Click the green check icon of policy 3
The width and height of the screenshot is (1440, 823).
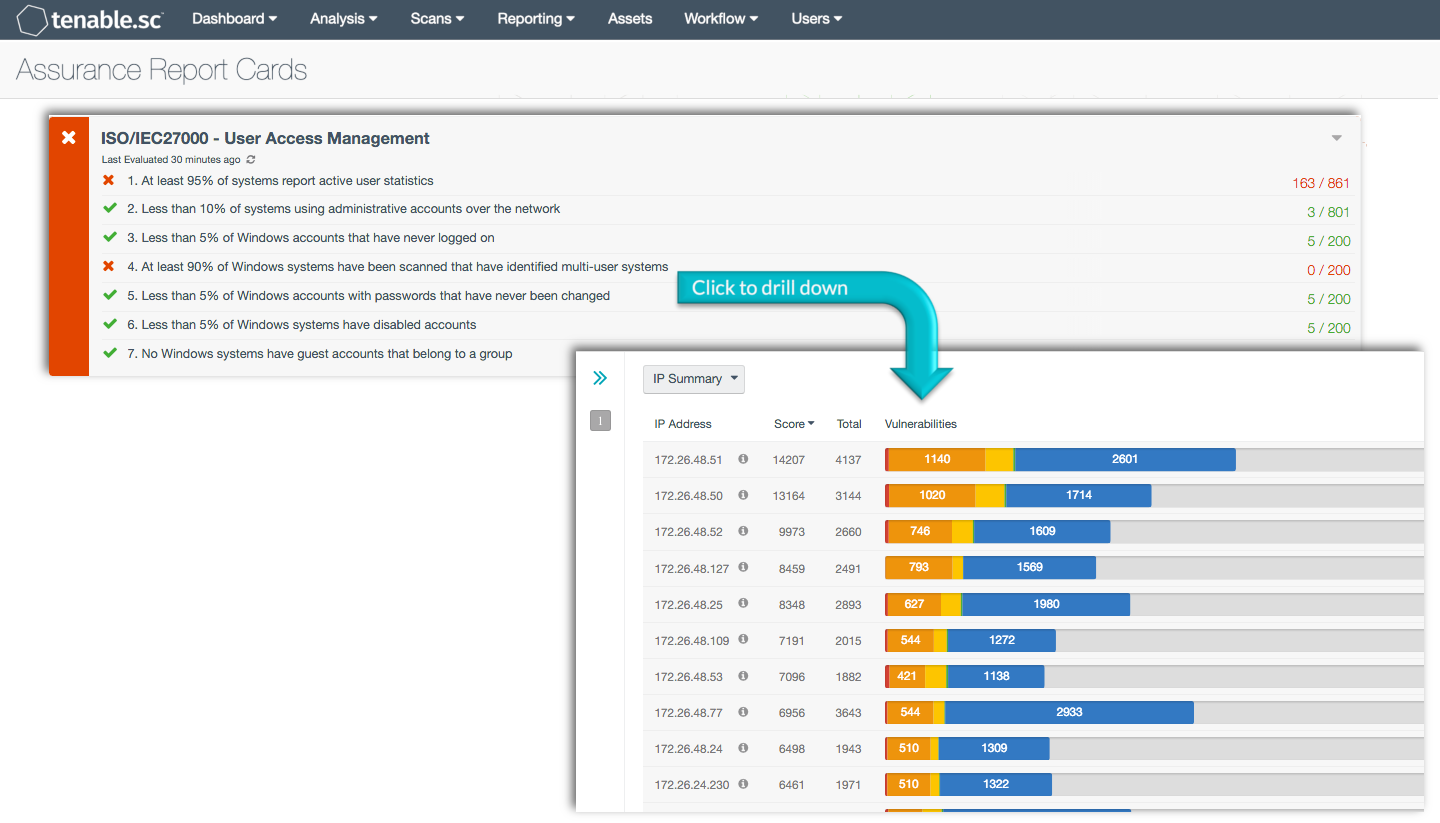(x=110, y=237)
